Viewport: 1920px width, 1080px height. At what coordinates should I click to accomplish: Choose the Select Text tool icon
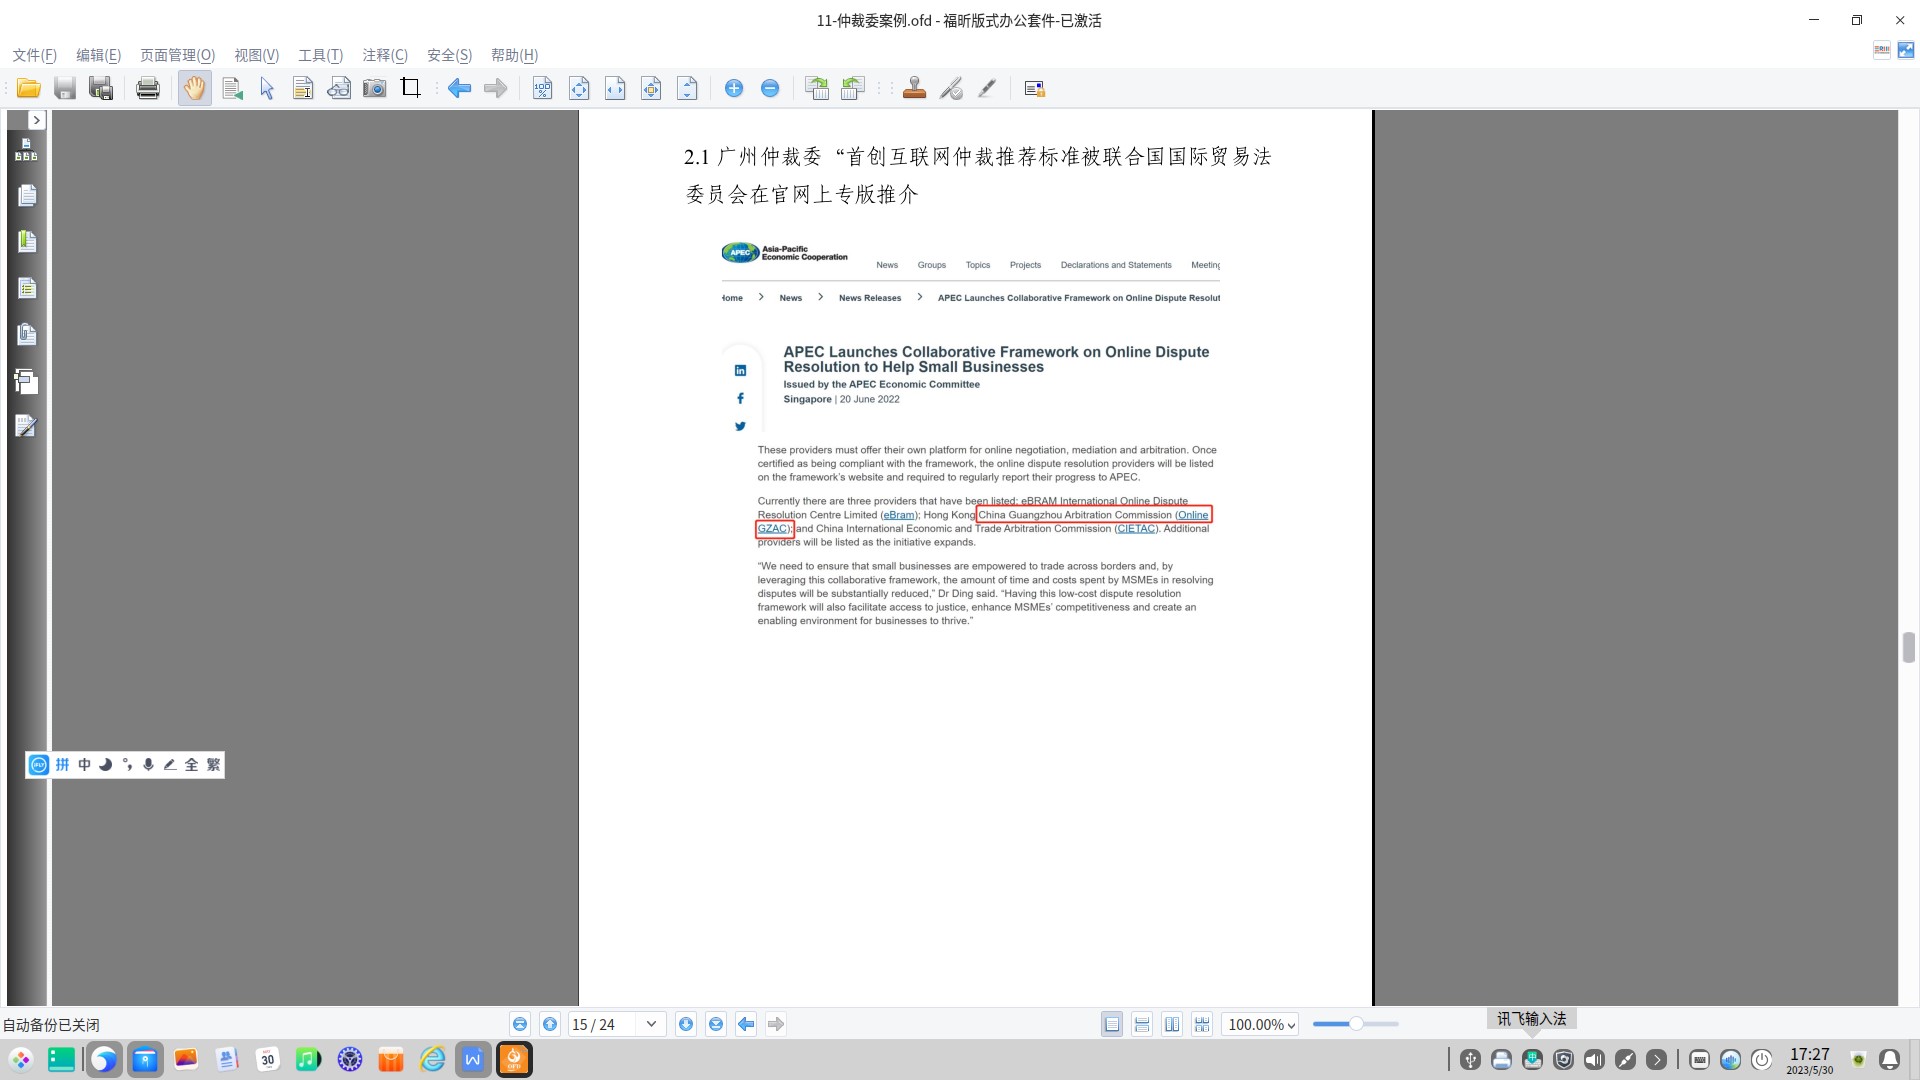click(x=232, y=89)
